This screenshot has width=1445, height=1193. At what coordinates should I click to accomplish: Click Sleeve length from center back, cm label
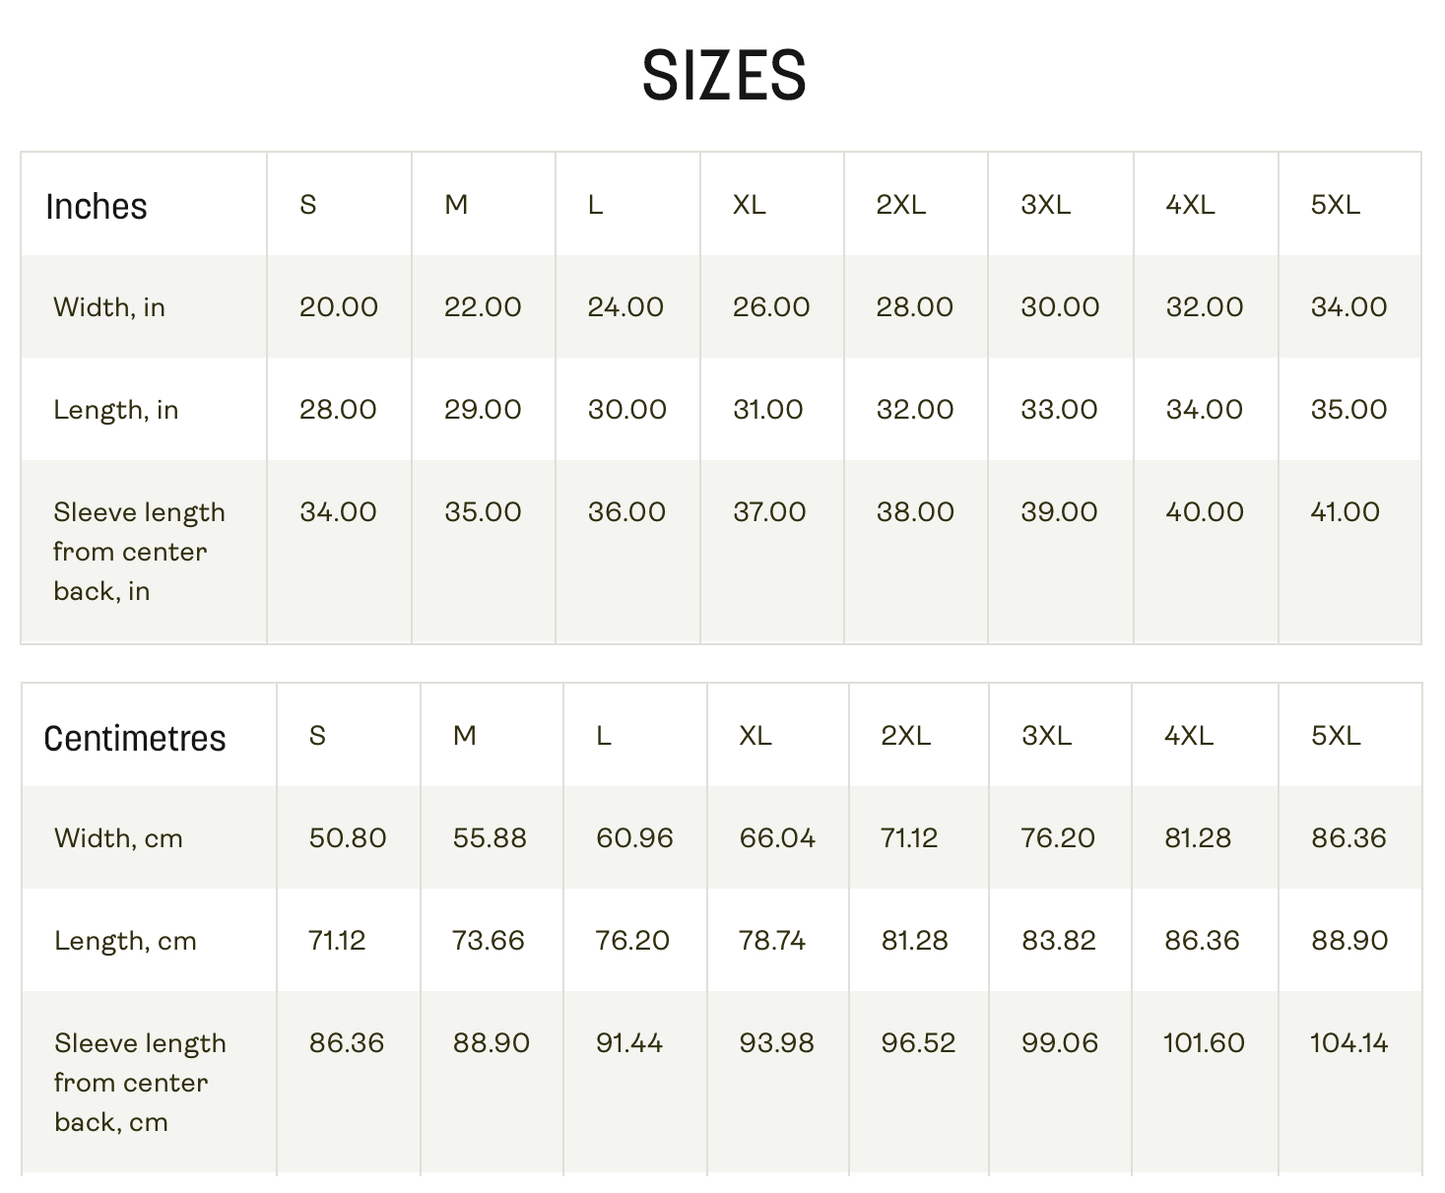[140, 1083]
